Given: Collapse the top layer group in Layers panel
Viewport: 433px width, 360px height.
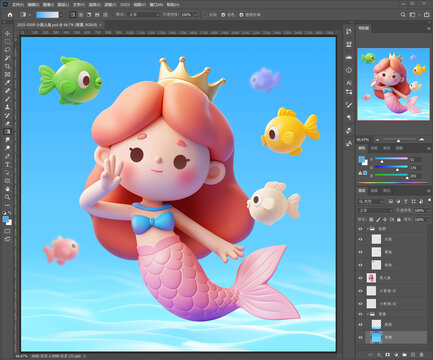Looking at the screenshot, I should tap(367, 229).
